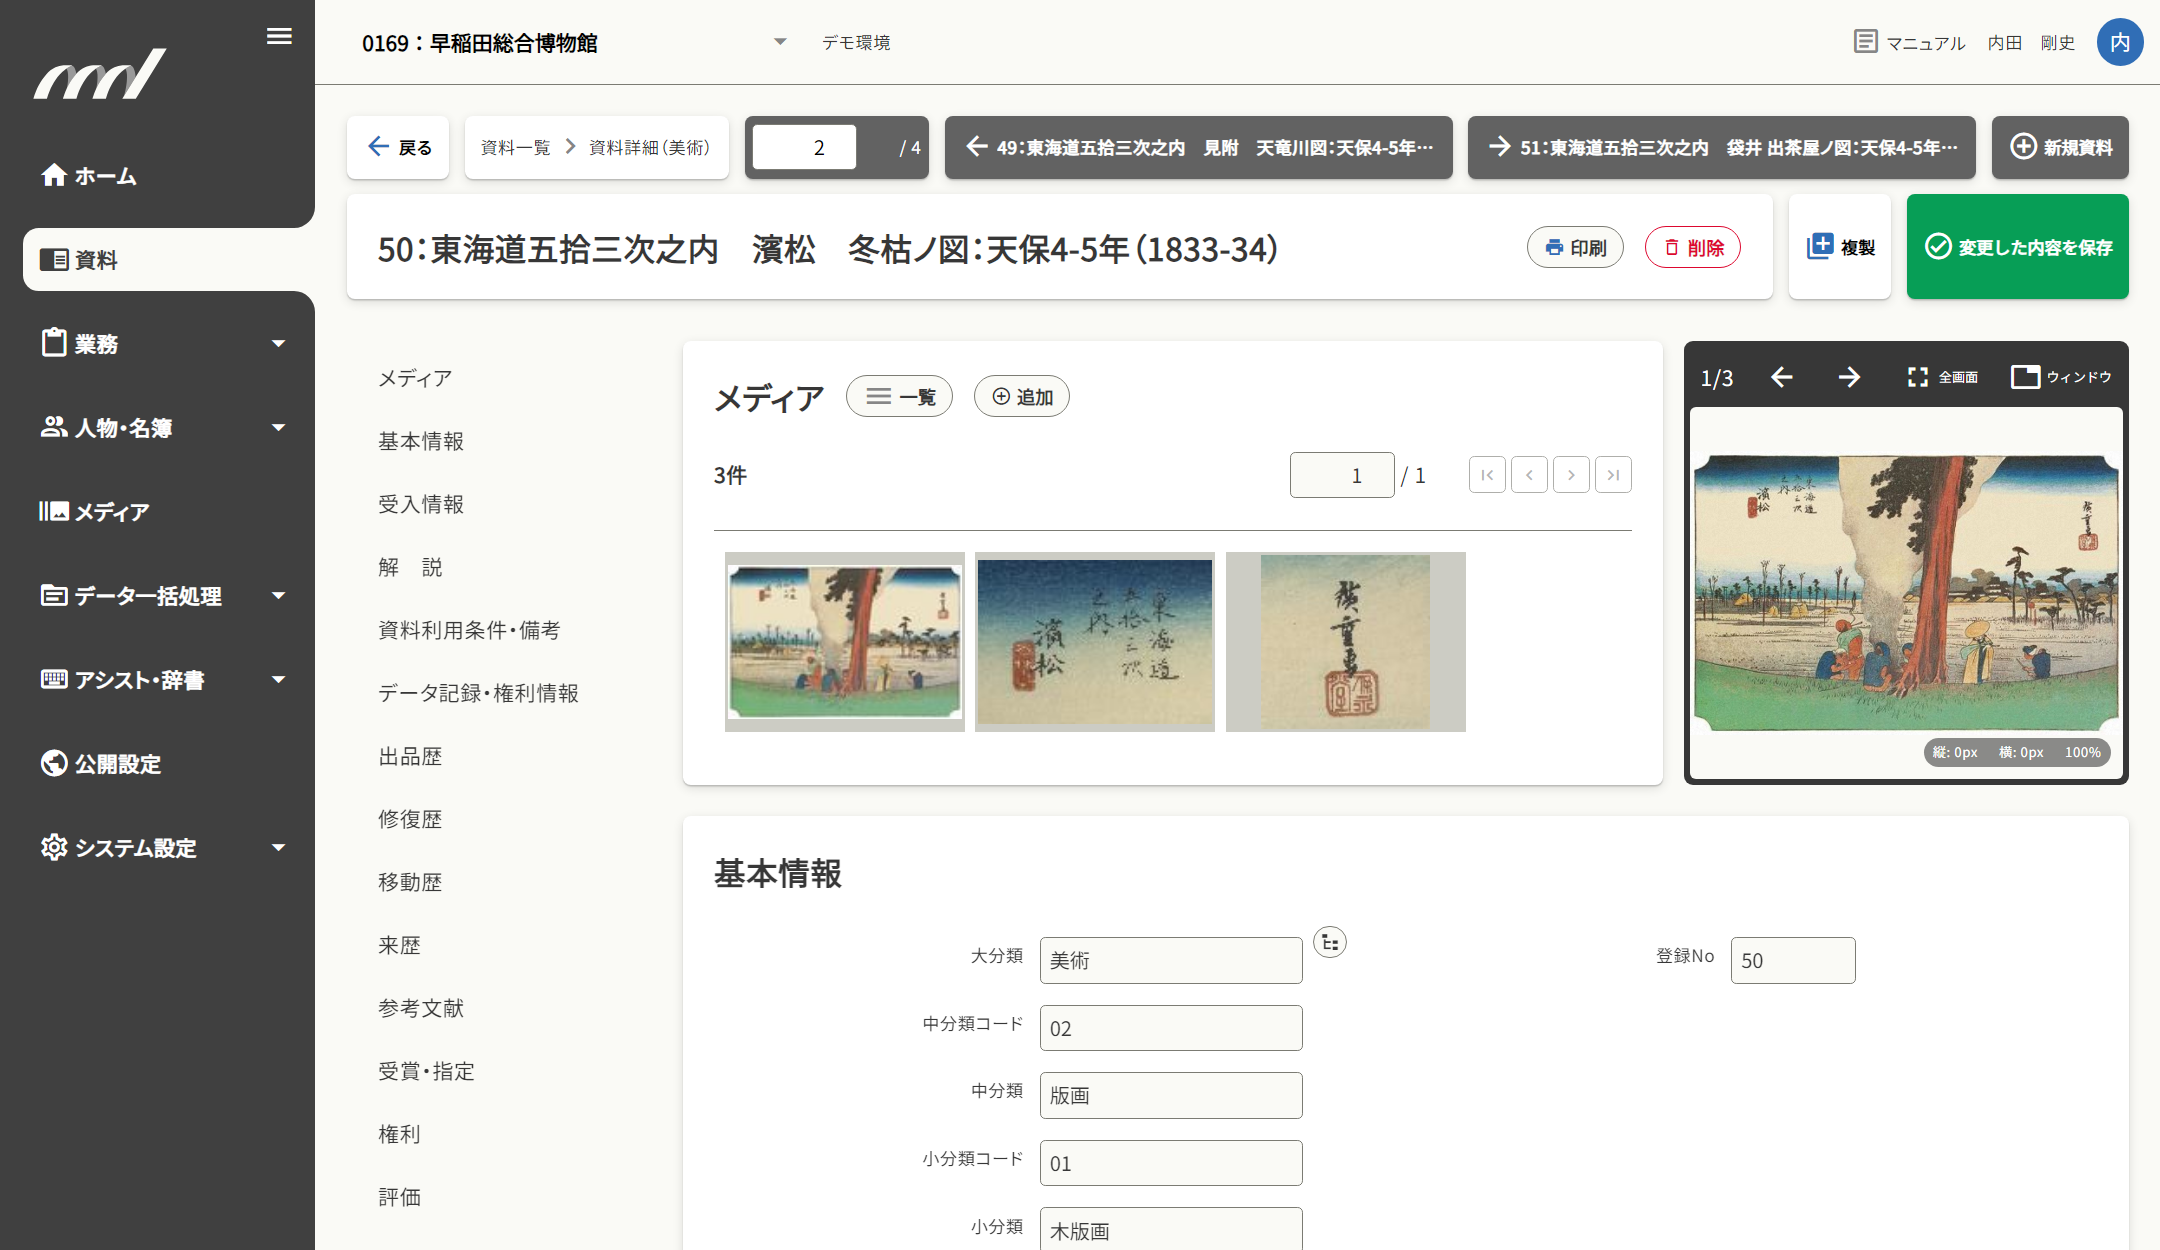The image size is (2160, 1250).
Task: Show next image in the viewer panel
Action: pyautogui.click(x=1849, y=377)
